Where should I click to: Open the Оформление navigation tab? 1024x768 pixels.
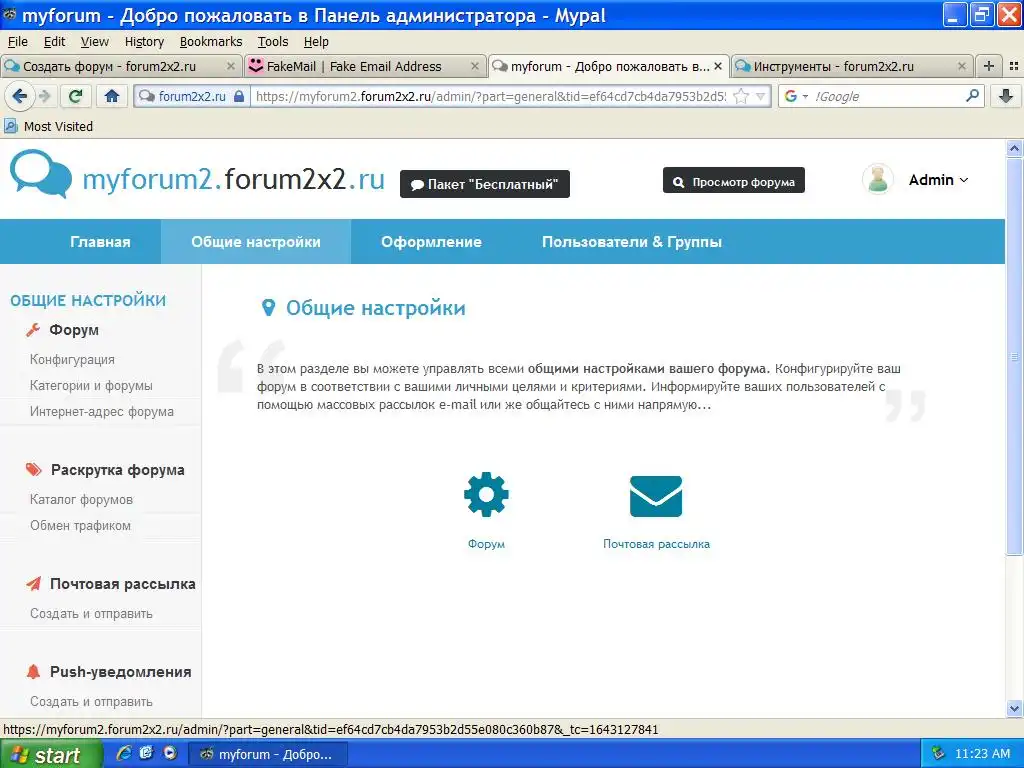[432, 242]
